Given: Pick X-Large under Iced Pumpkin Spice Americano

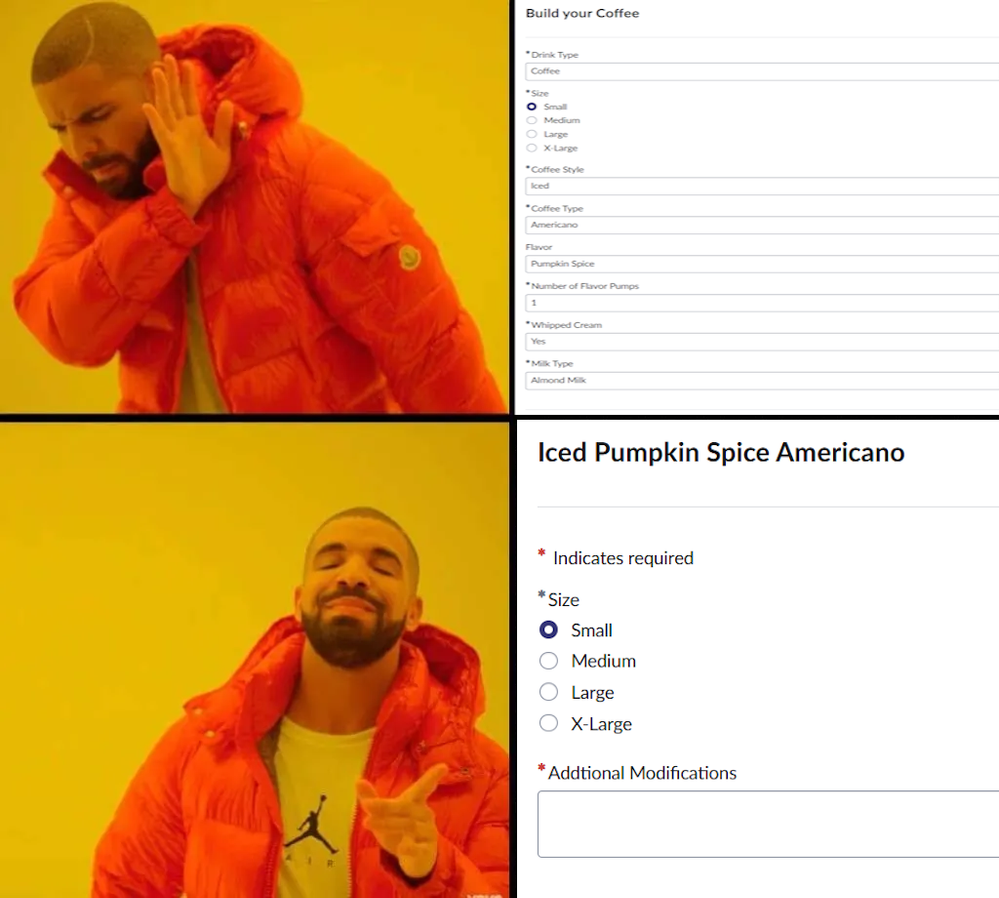Looking at the screenshot, I should (549, 723).
